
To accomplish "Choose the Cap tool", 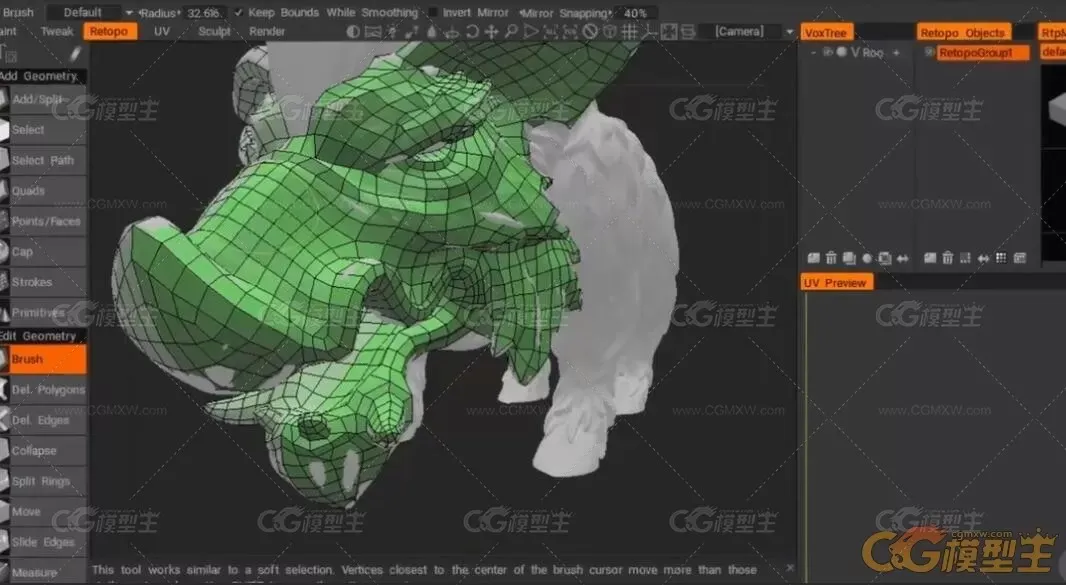I will pyautogui.click(x=44, y=252).
